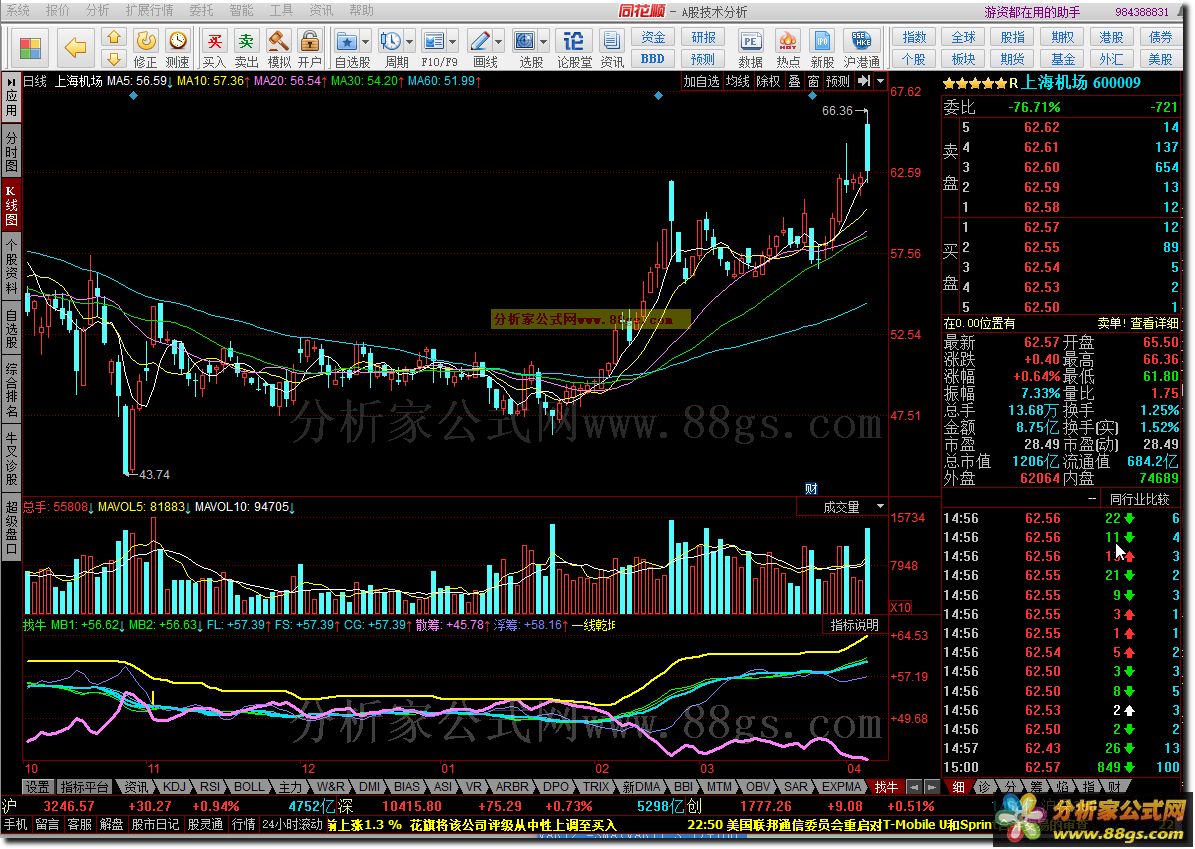Click 同行业比较 industry comparison link
This screenshot has height=849, width=1195.
coord(1139,499)
